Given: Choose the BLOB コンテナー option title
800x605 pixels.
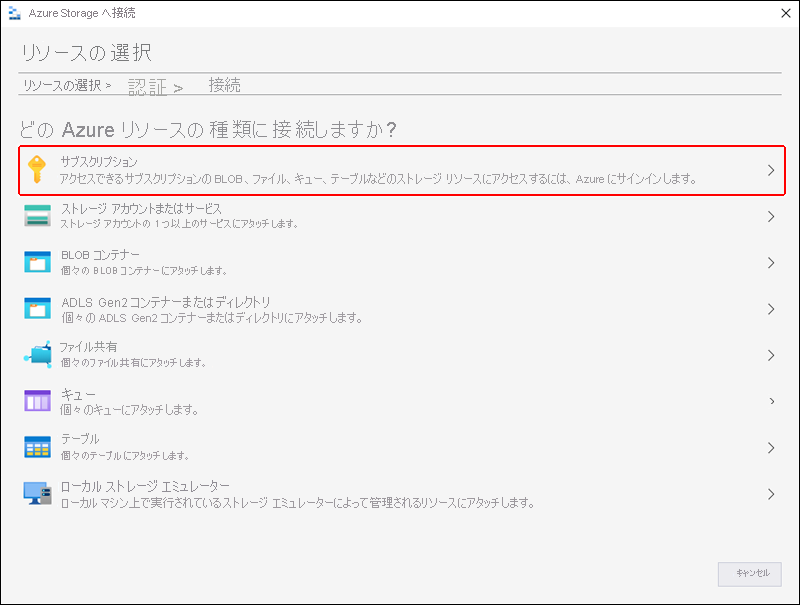Looking at the screenshot, I should tap(100, 255).
